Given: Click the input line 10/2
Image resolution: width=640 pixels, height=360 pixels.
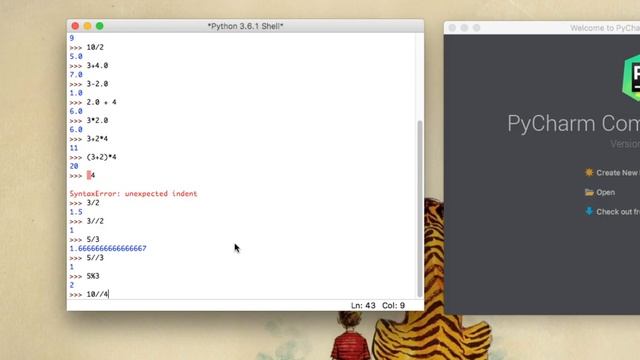Looking at the screenshot, I should pyautogui.click(x=95, y=47).
